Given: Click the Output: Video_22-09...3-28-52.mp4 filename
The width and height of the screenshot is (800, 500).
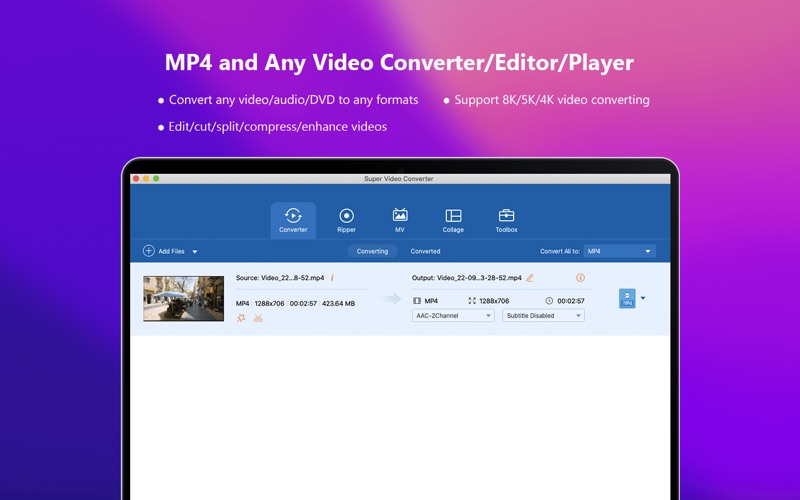Looking at the screenshot, I should pyautogui.click(x=466, y=278).
